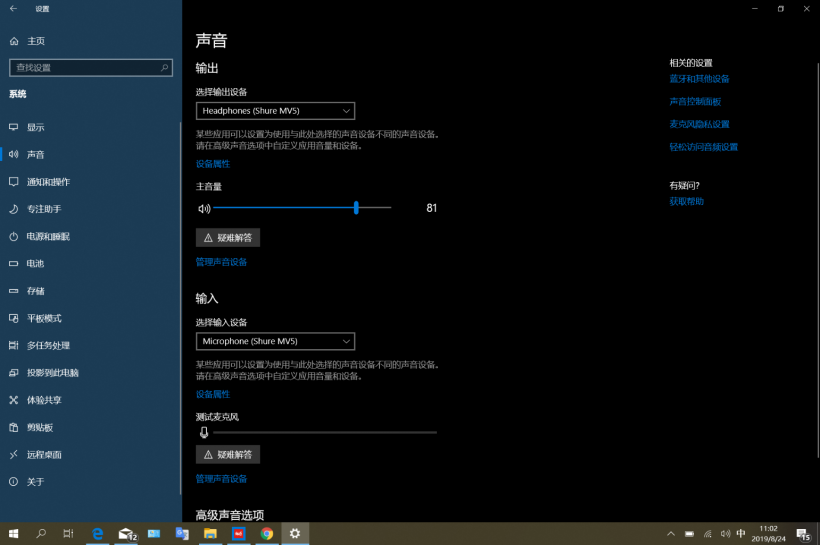Viewport: 820px width, 545px height.
Task: Open the Windows Start menu
Action: pyautogui.click(x=13, y=534)
